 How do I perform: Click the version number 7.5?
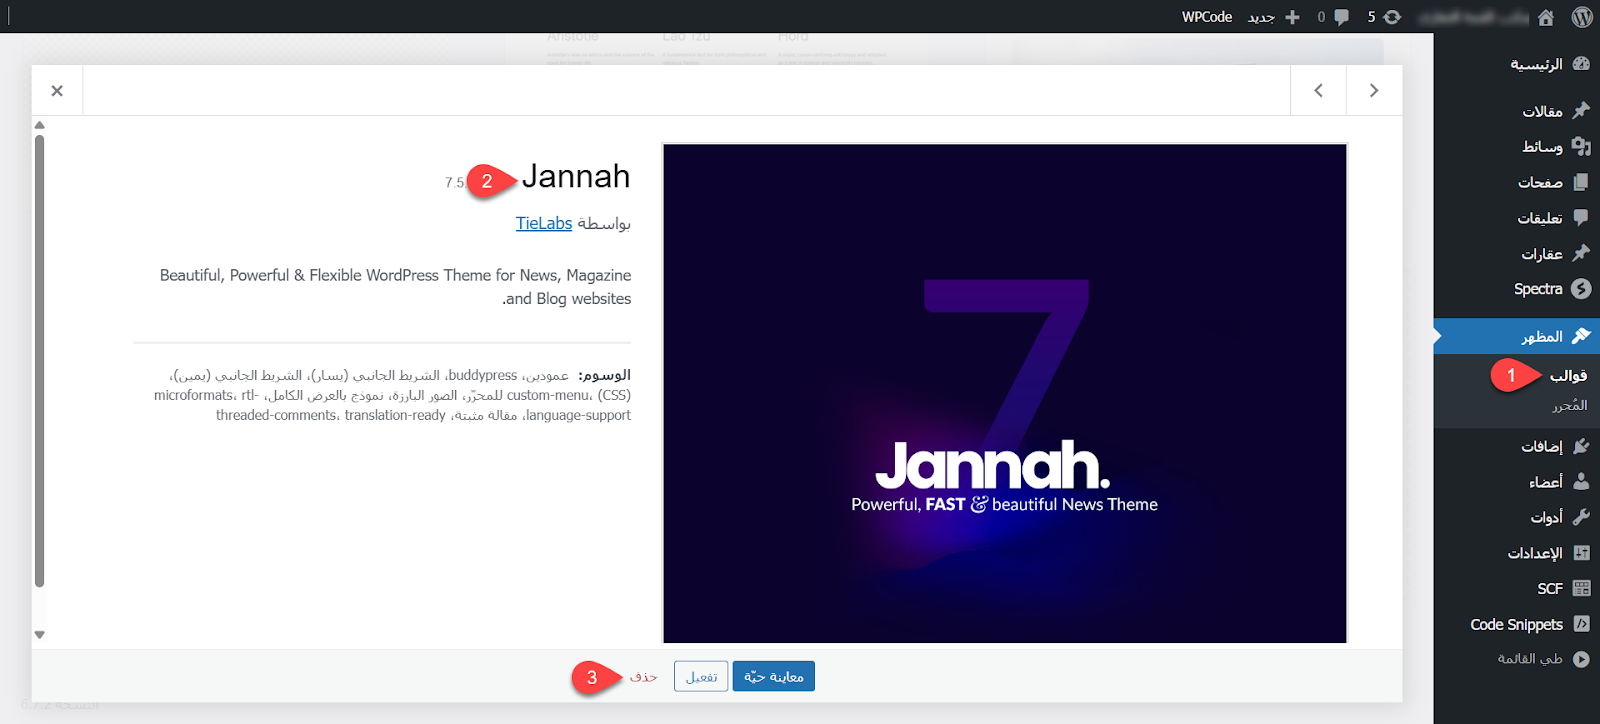454,183
